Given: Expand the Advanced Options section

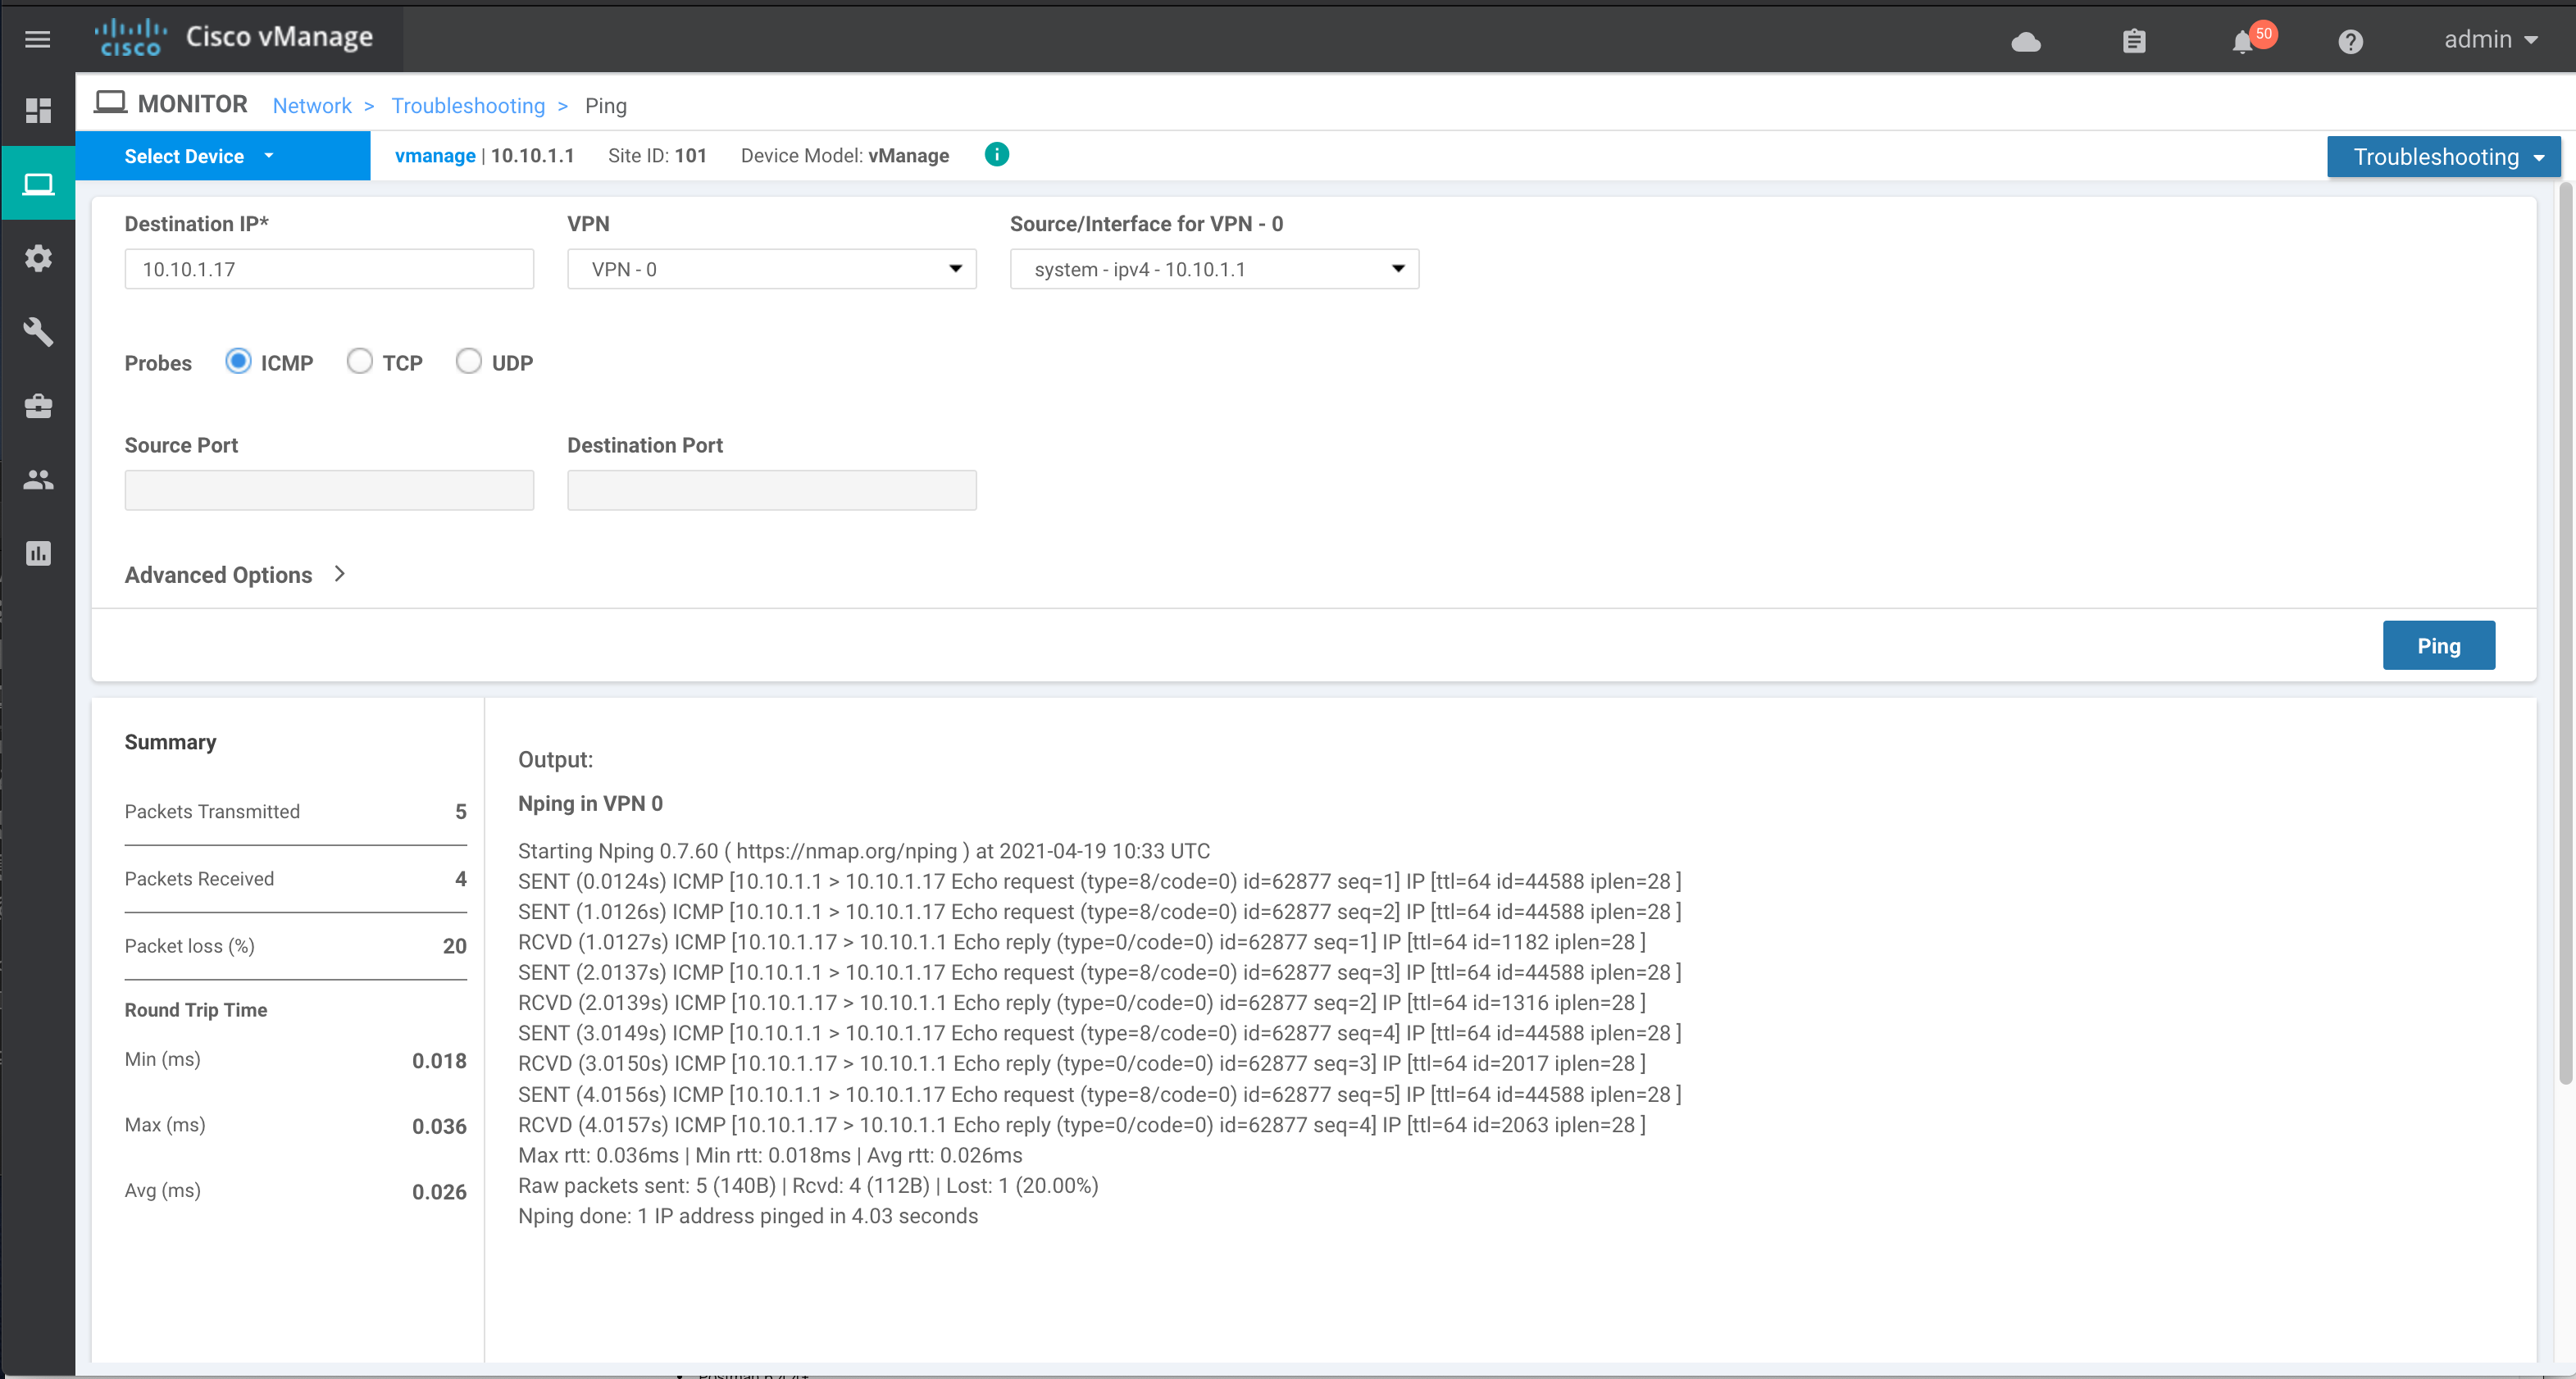Looking at the screenshot, I should pyautogui.click(x=234, y=574).
